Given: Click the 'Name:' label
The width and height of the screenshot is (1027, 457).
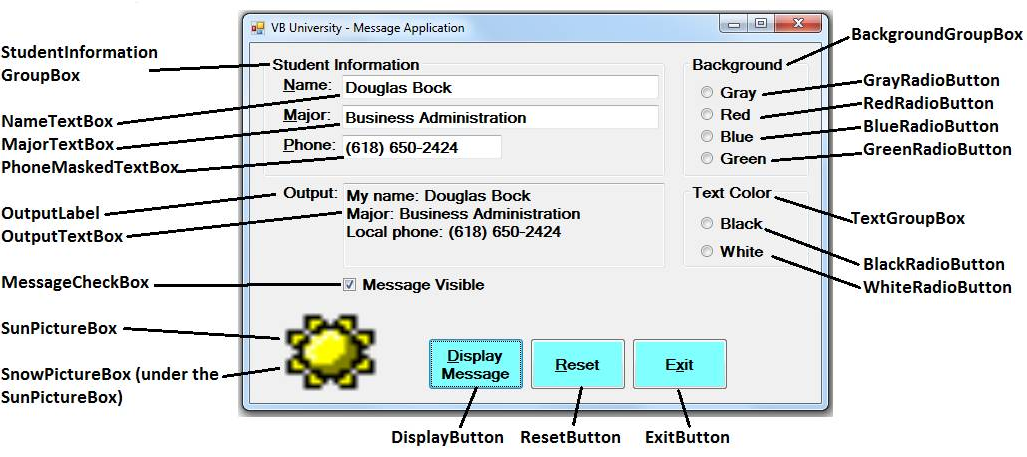Looking at the screenshot, I should (x=308, y=85).
